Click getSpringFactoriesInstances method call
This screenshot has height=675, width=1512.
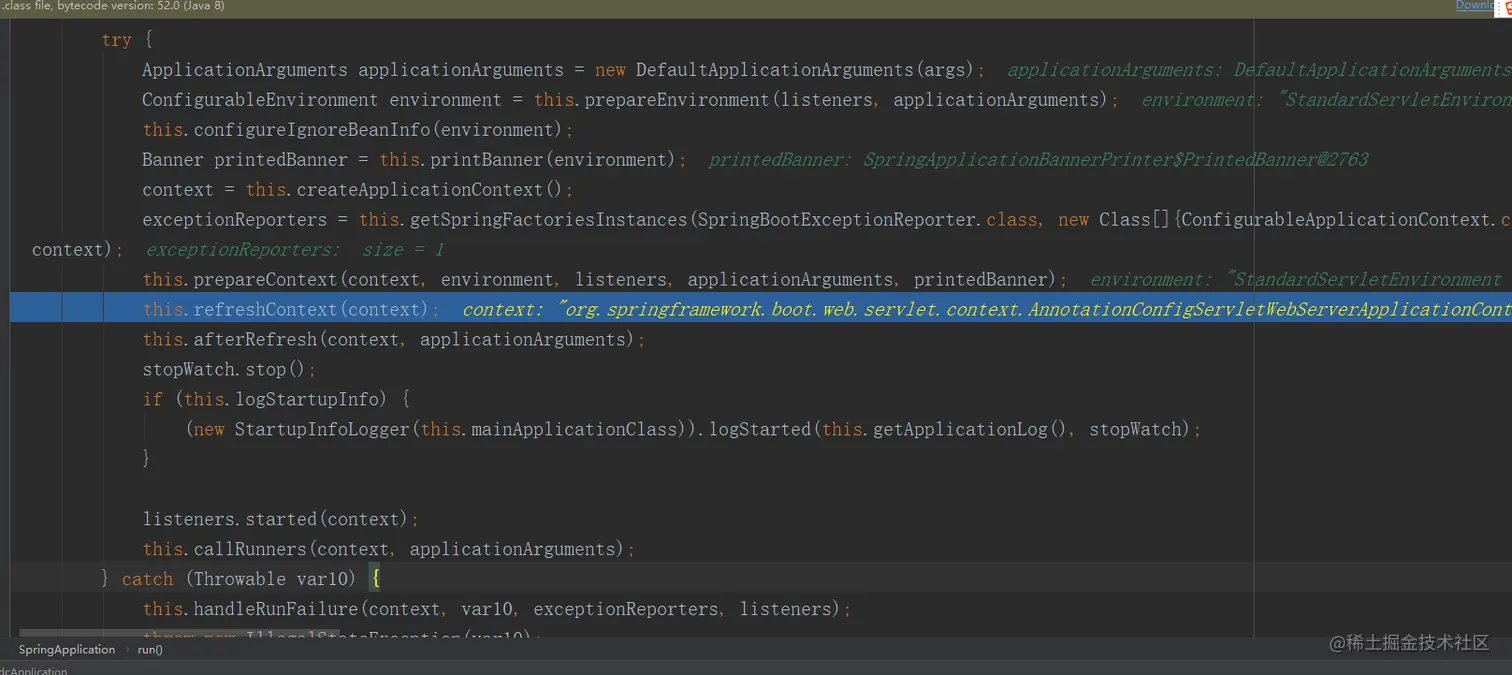point(548,220)
